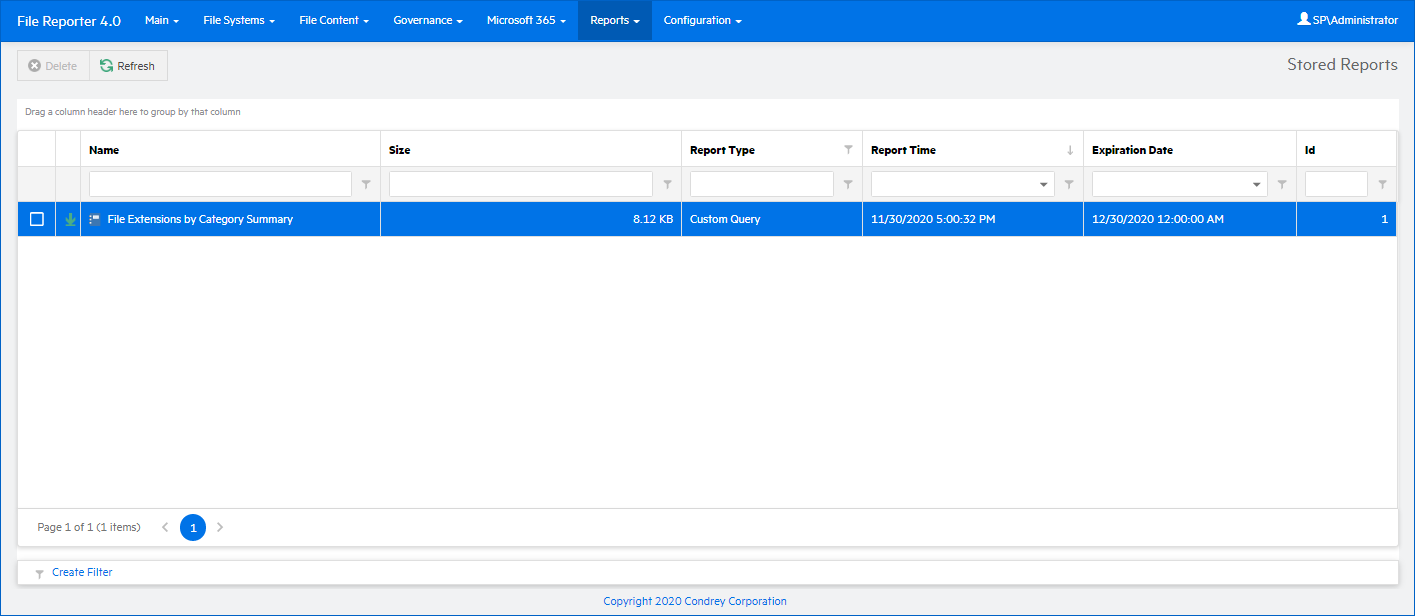Select page 1 in pager
The image size is (1415, 616).
pyautogui.click(x=193, y=527)
